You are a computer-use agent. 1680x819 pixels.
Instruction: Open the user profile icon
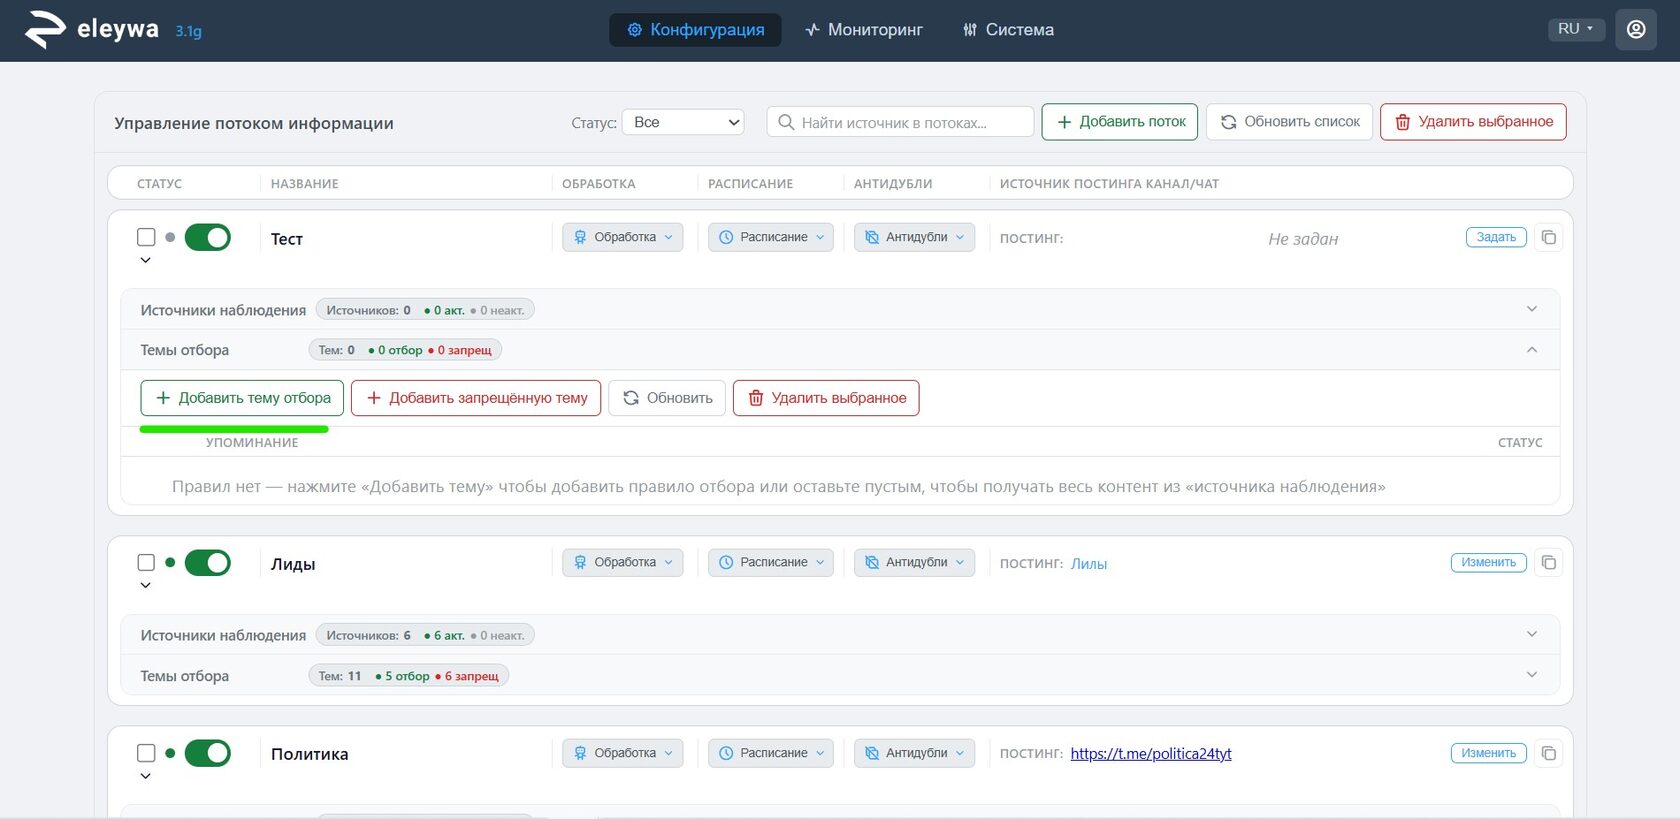pos(1636,29)
